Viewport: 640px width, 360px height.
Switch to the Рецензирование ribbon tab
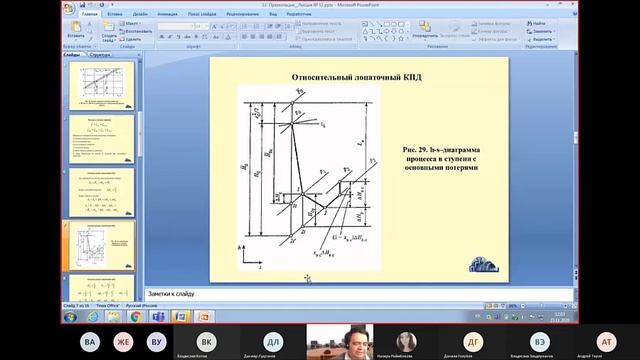click(242, 14)
